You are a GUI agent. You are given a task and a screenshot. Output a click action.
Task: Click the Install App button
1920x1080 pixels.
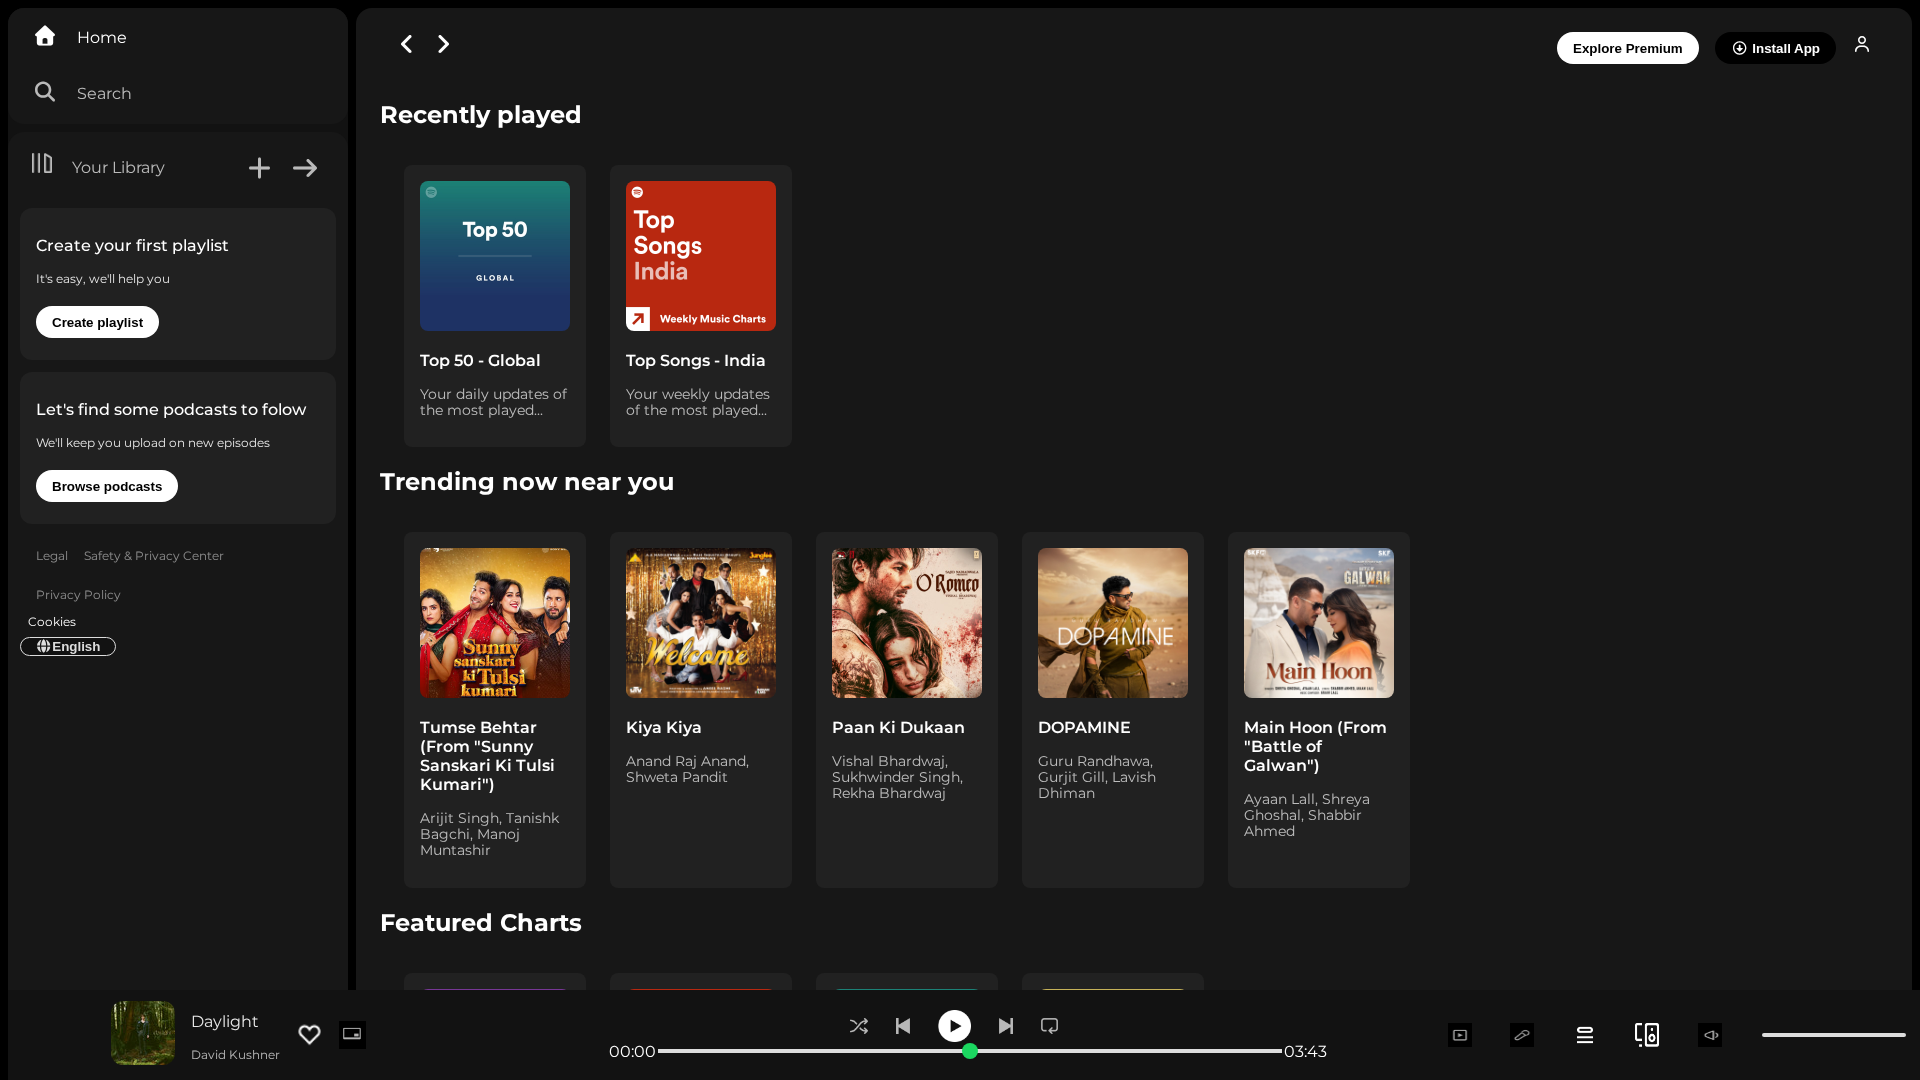(1775, 48)
